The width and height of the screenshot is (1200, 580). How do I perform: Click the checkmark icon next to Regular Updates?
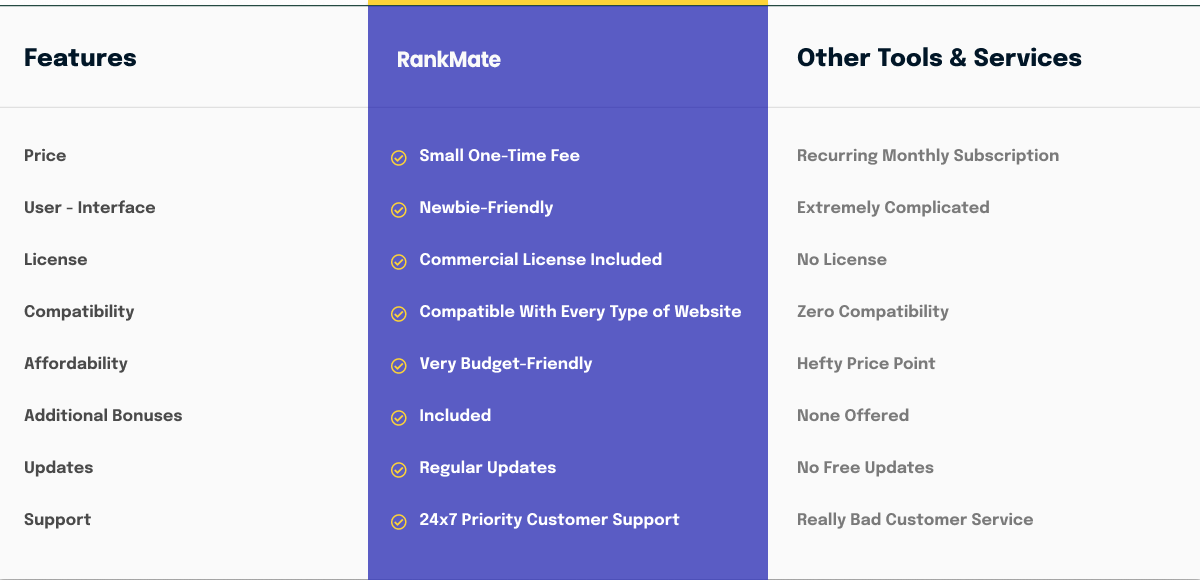398,469
